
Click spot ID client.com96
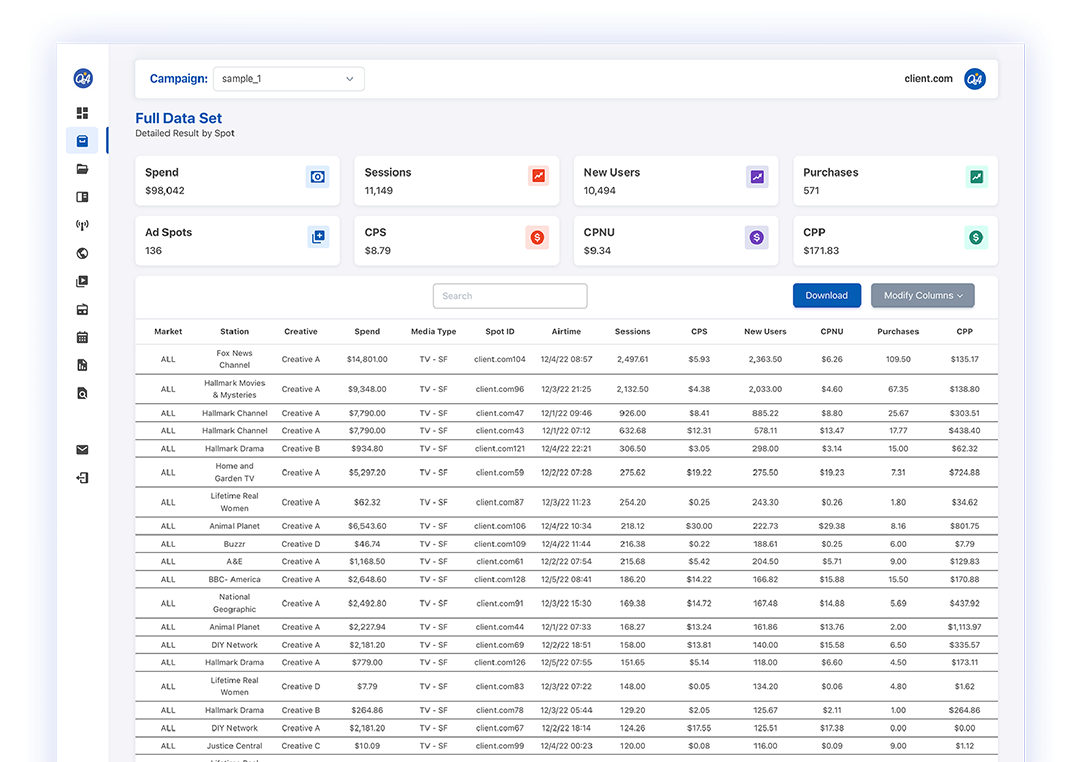[500, 389]
